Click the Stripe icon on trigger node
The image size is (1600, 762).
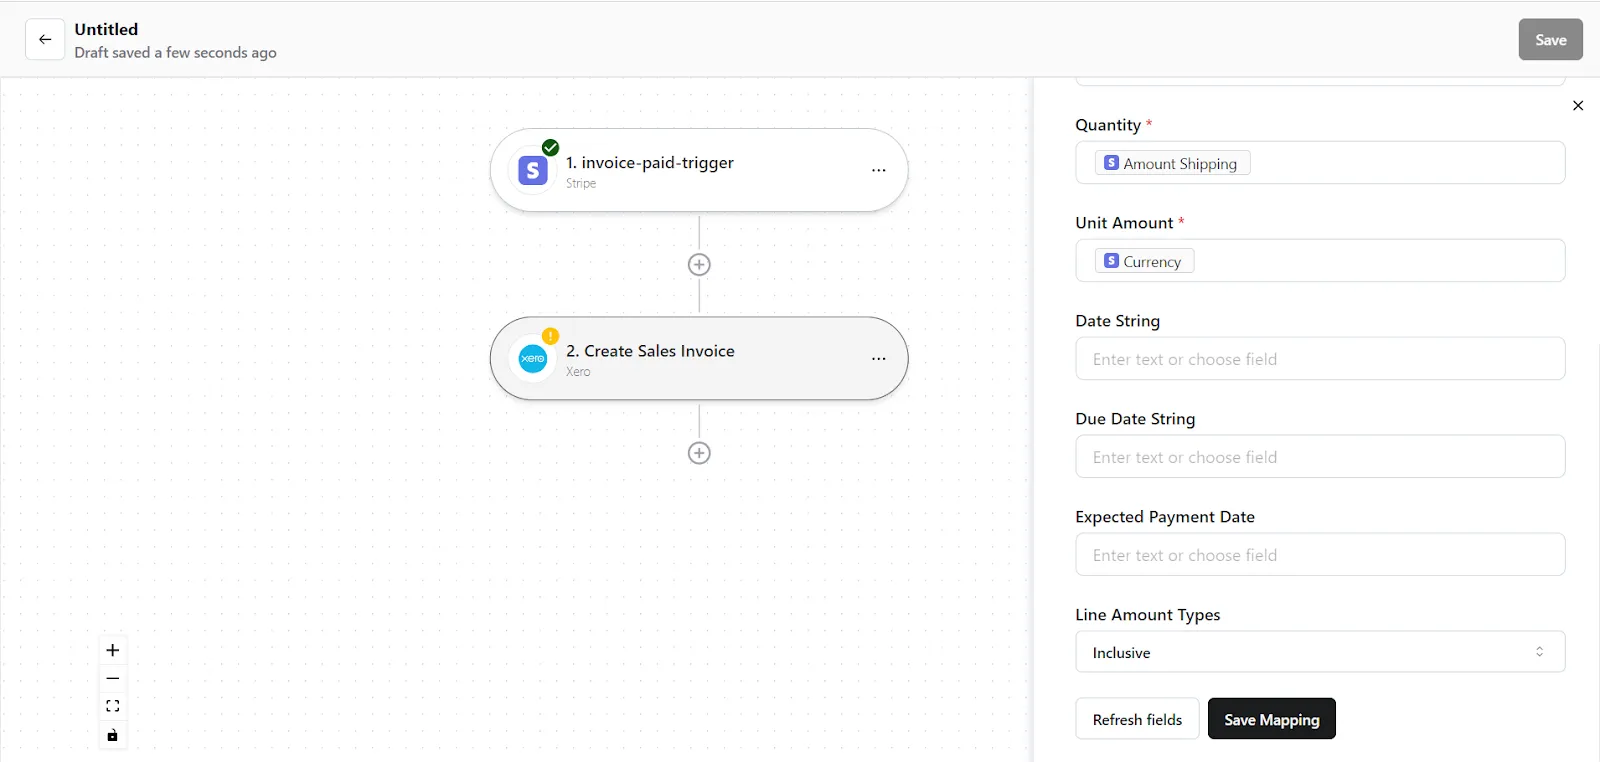point(533,171)
